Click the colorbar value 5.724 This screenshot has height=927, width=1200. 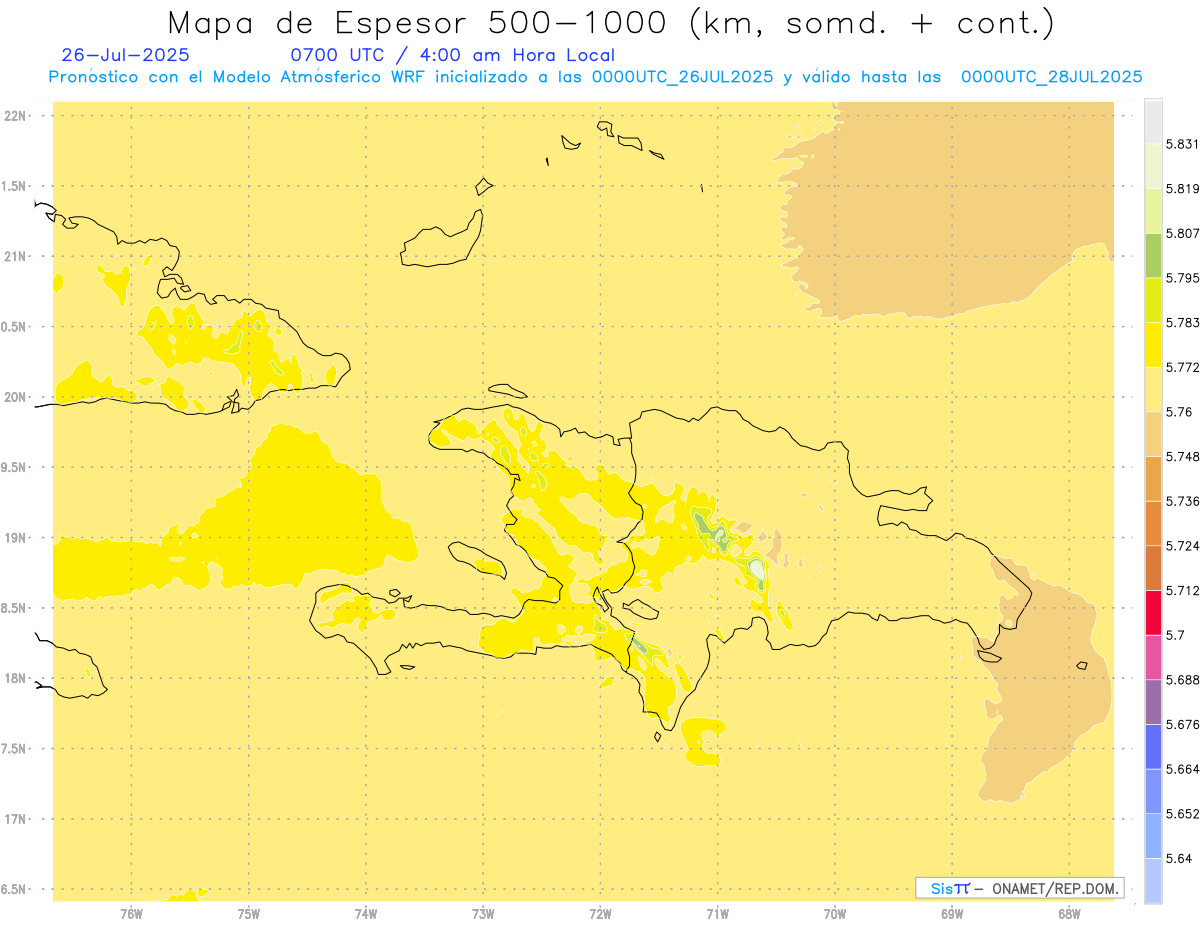[1182, 546]
